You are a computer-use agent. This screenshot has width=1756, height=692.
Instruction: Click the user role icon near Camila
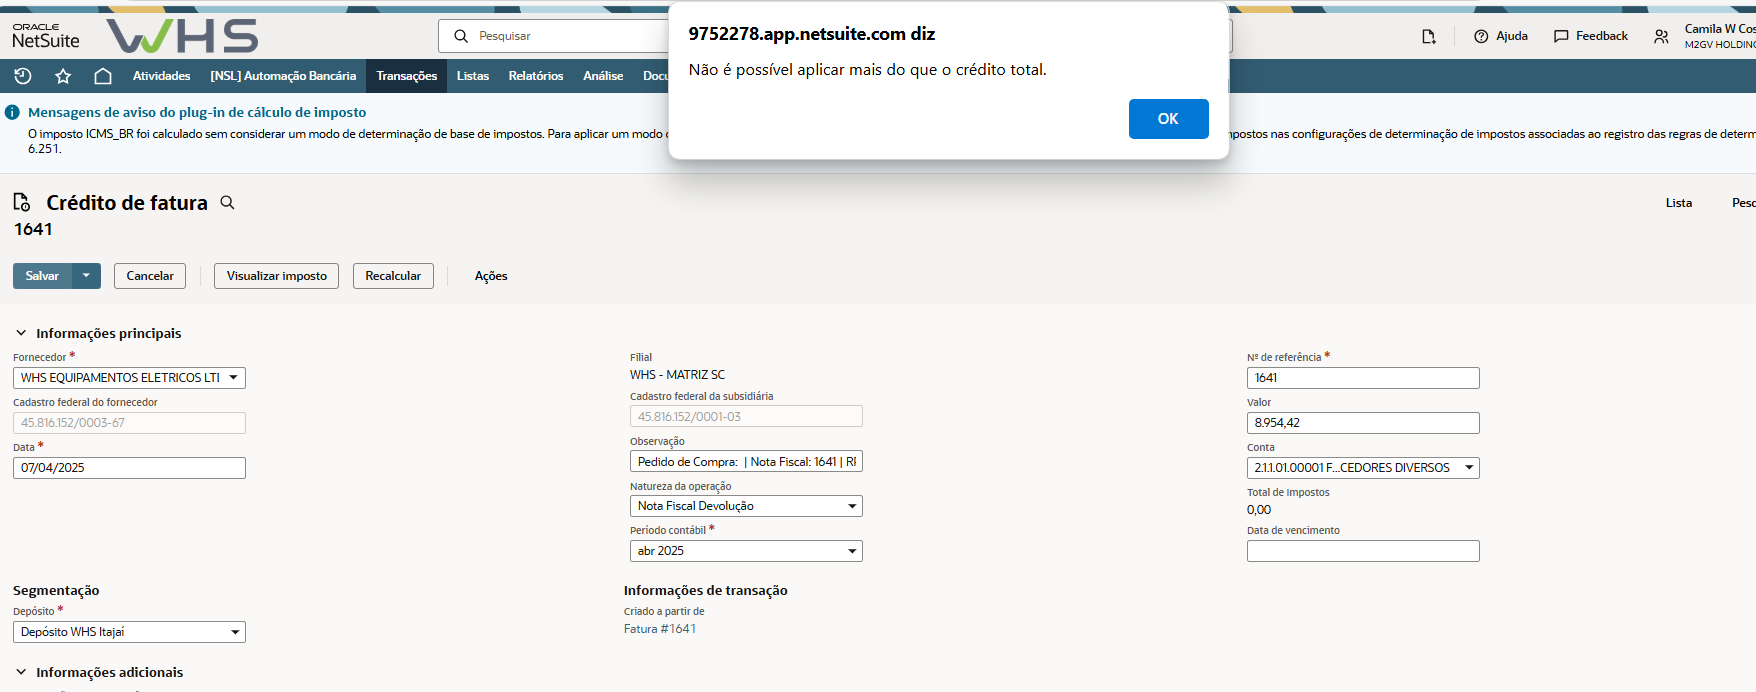tap(1661, 36)
